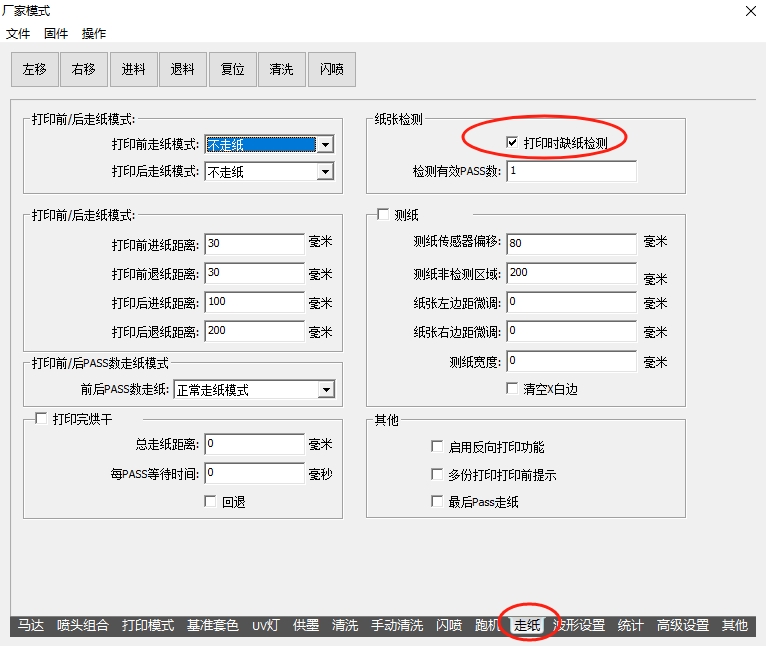The image size is (766, 646).
Task: Switch to the 高级设置 tab
Action: [682, 625]
